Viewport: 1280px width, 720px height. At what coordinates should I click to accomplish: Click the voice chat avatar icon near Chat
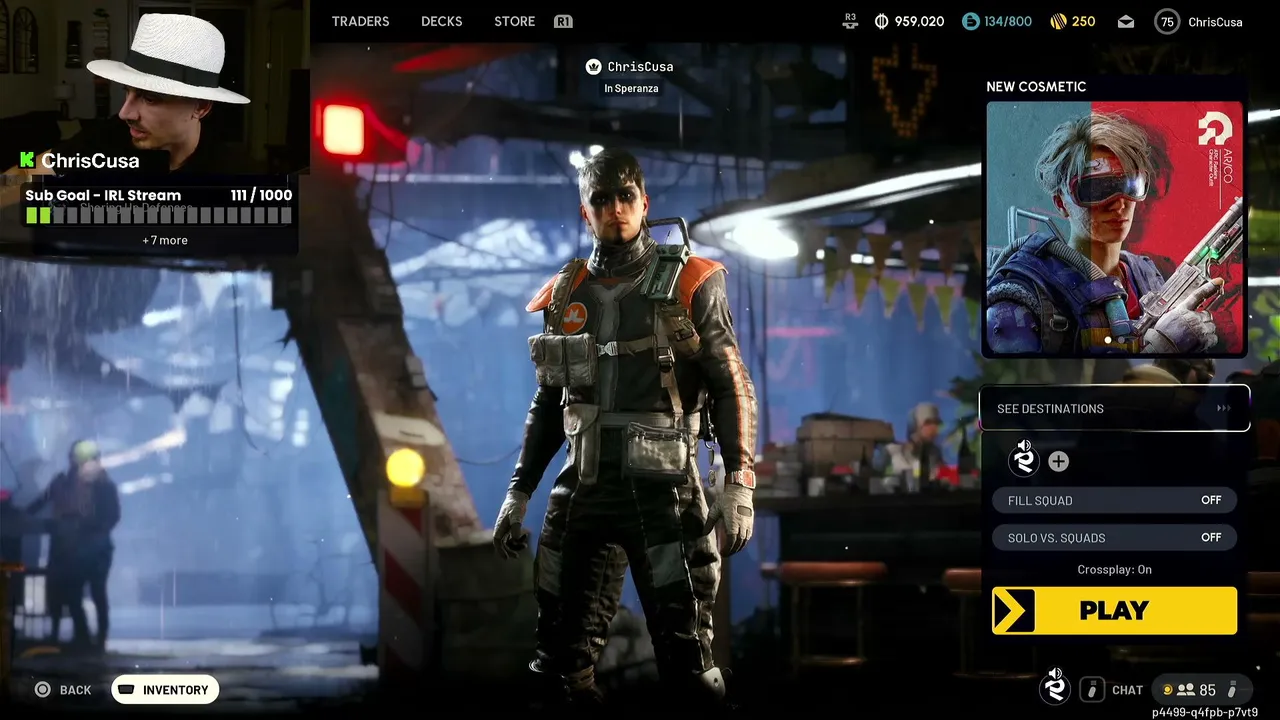(x=1054, y=687)
